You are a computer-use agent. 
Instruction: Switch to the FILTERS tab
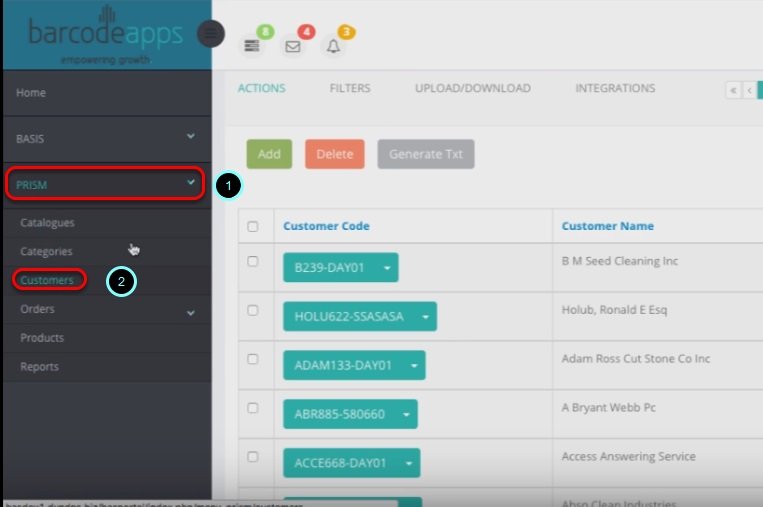pos(350,88)
